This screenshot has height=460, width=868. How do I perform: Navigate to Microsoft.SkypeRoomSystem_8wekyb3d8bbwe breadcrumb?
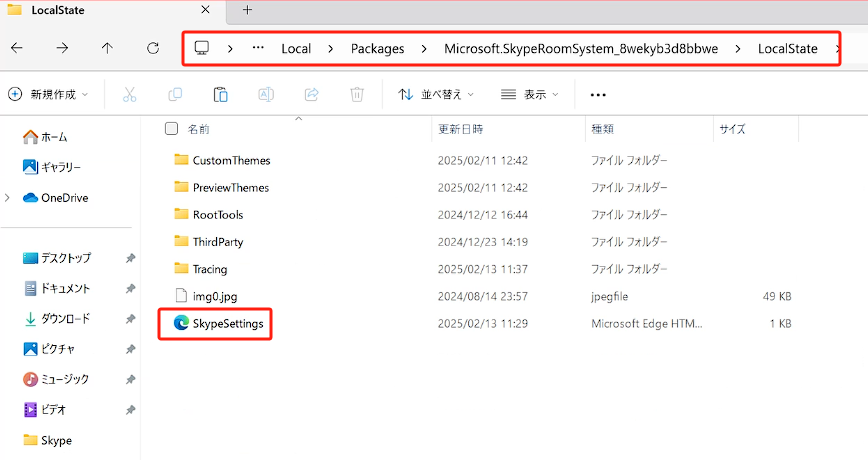[581, 49]
